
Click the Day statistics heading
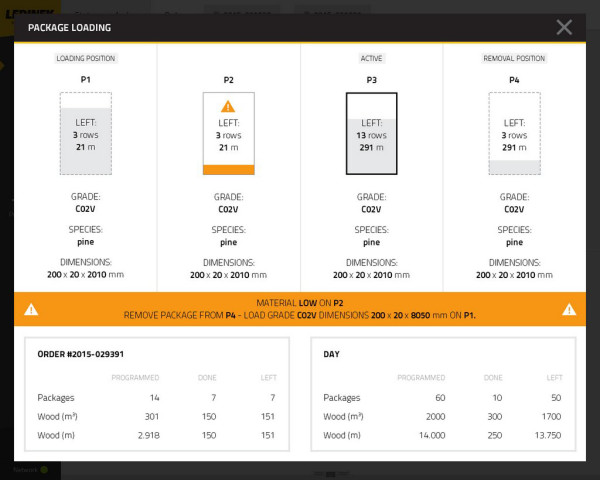coord(332,354)
